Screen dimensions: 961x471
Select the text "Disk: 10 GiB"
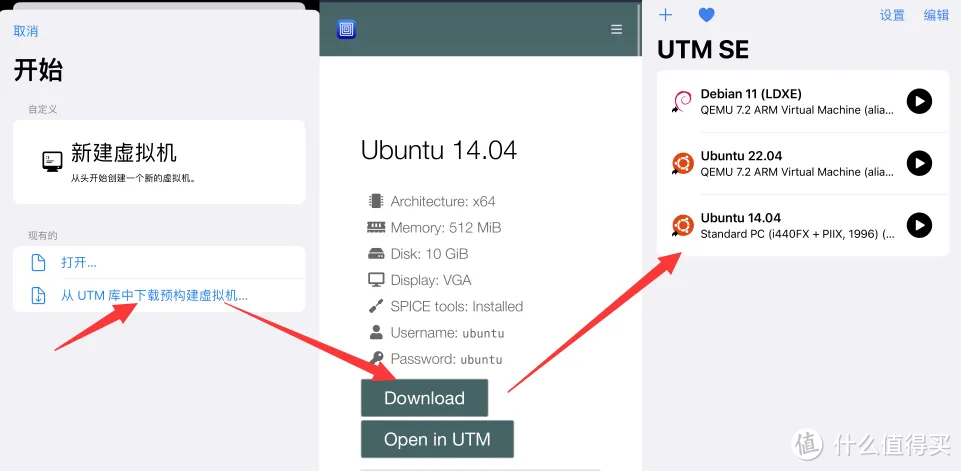pyautogui.click(x=429, y=254)
